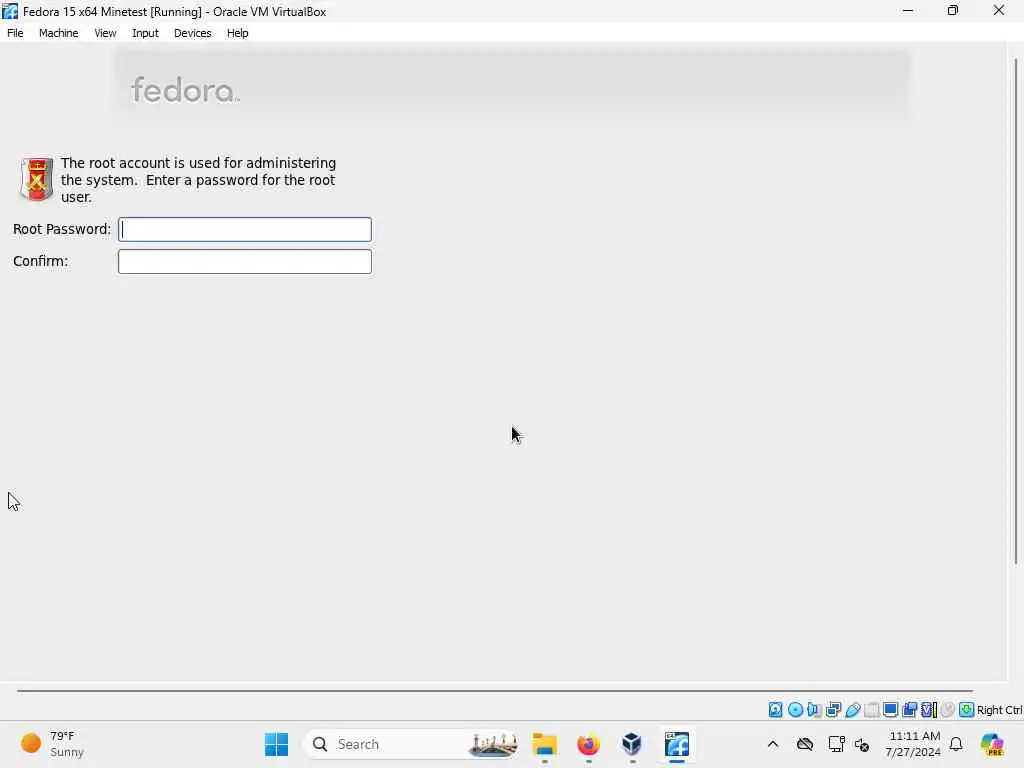
Task: Click the VirtualBox window title icon
Action: [10, 11]
